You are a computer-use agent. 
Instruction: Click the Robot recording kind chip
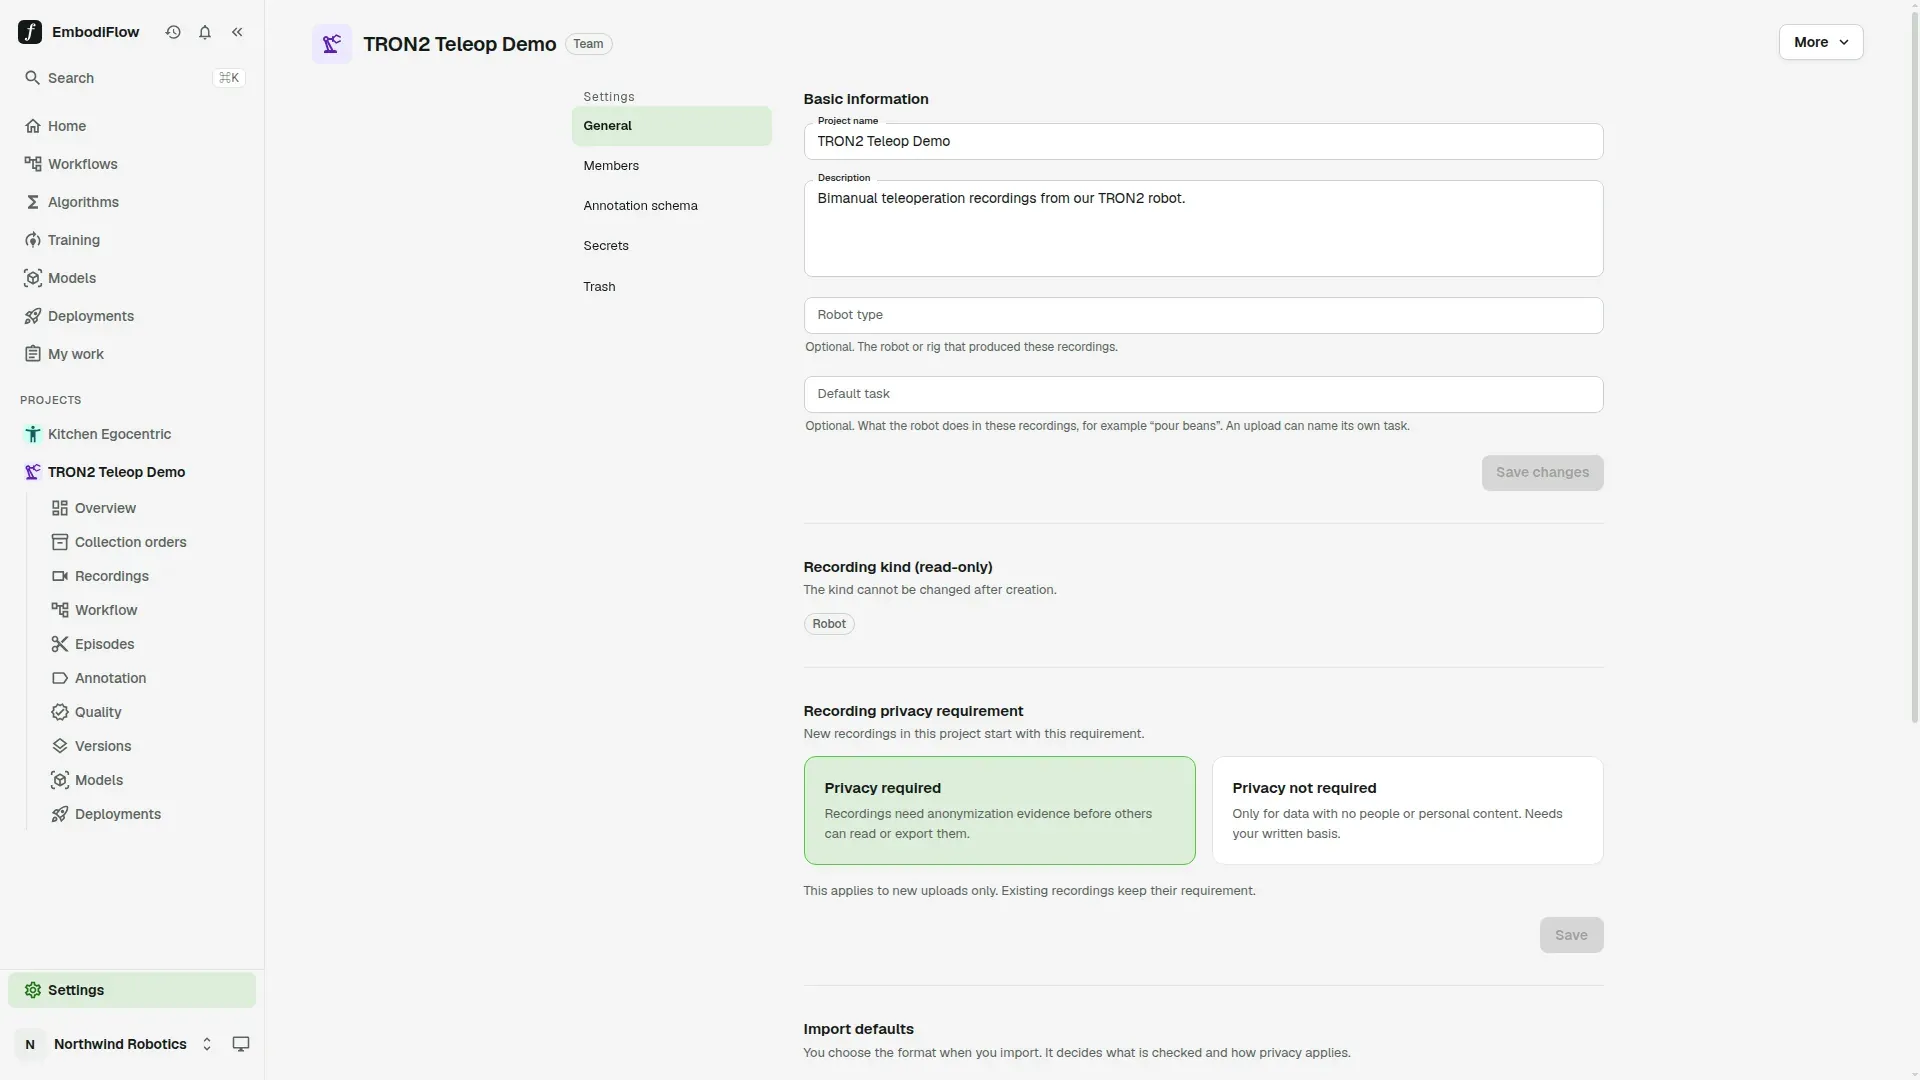click(x=829, y=624)
